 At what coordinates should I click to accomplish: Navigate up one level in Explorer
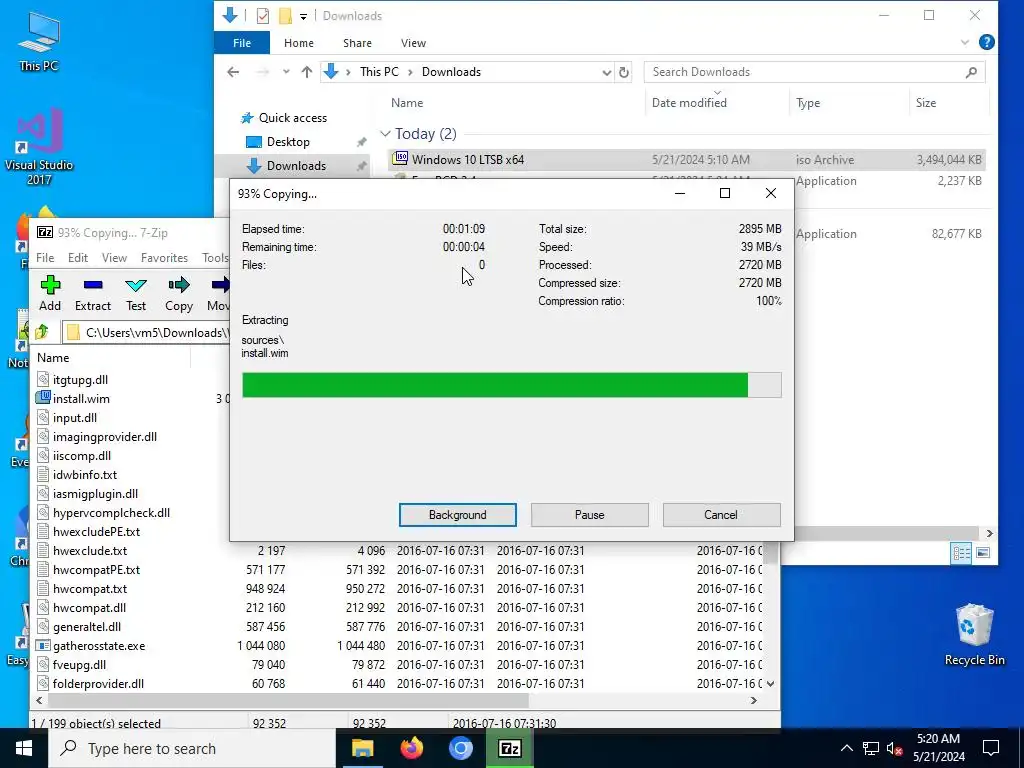coord(306,72)
